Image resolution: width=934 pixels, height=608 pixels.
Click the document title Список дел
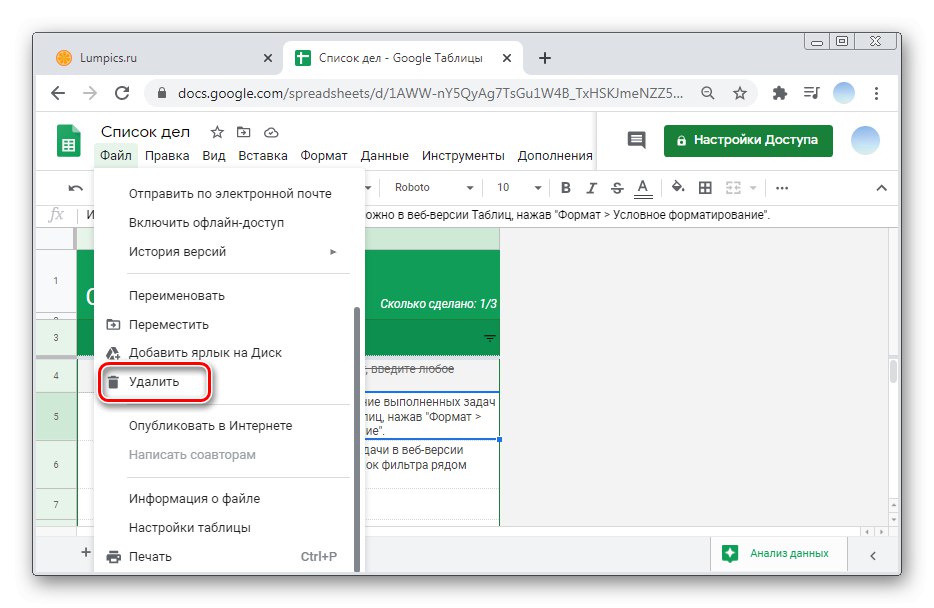(x=145, y=132)
